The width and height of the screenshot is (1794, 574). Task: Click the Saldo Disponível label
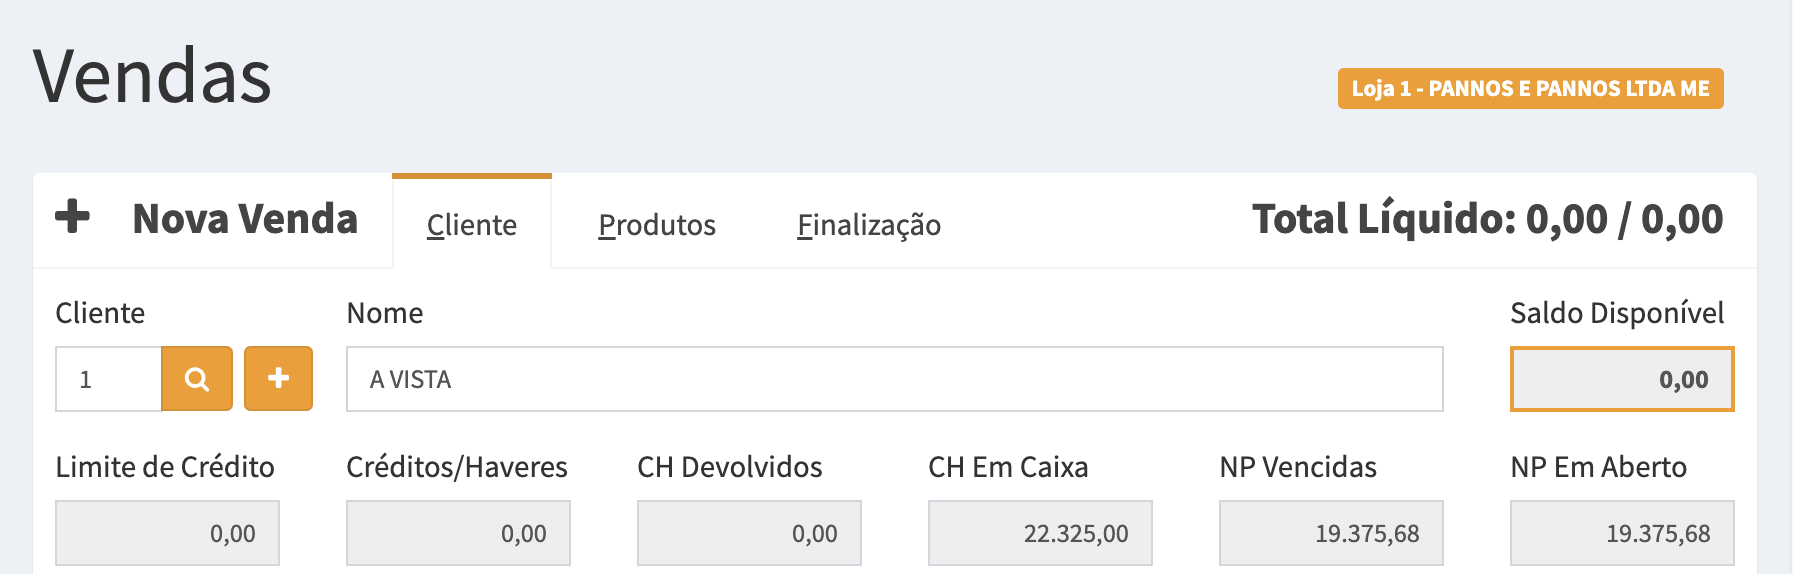1616,313
